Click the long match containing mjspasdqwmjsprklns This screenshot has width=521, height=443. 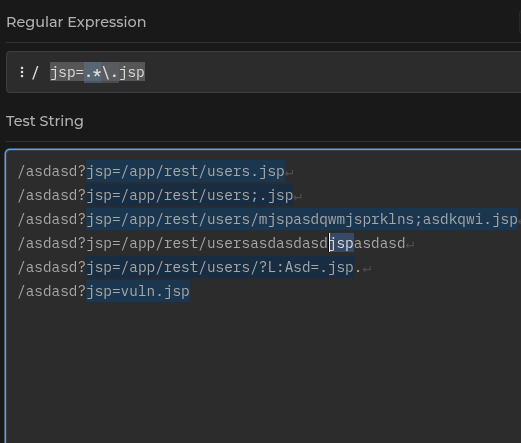point(302,219)
